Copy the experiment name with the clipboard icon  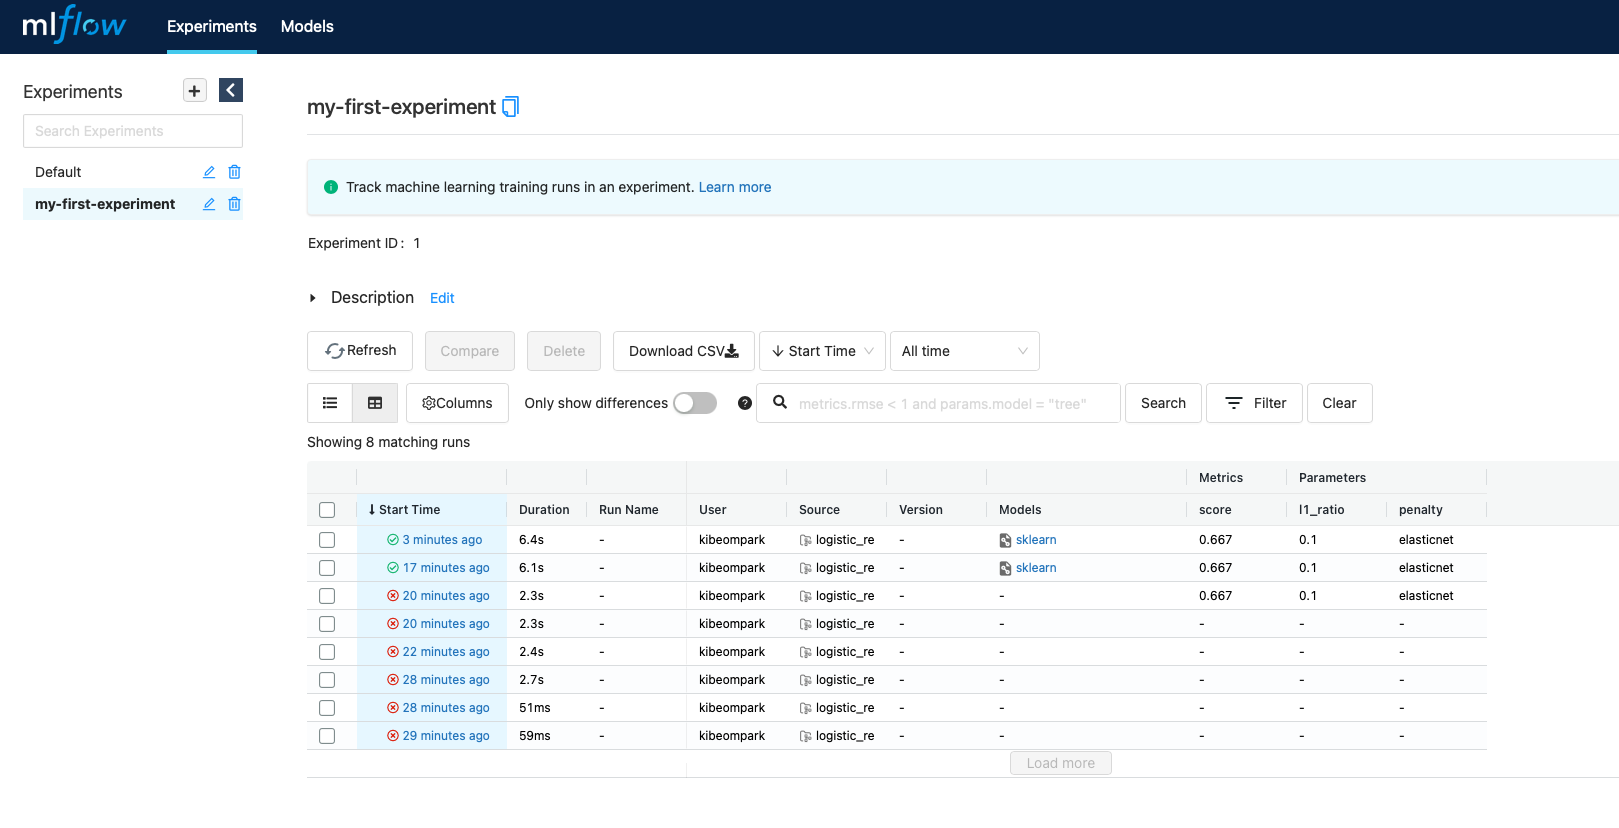click(x=510, y=107)
